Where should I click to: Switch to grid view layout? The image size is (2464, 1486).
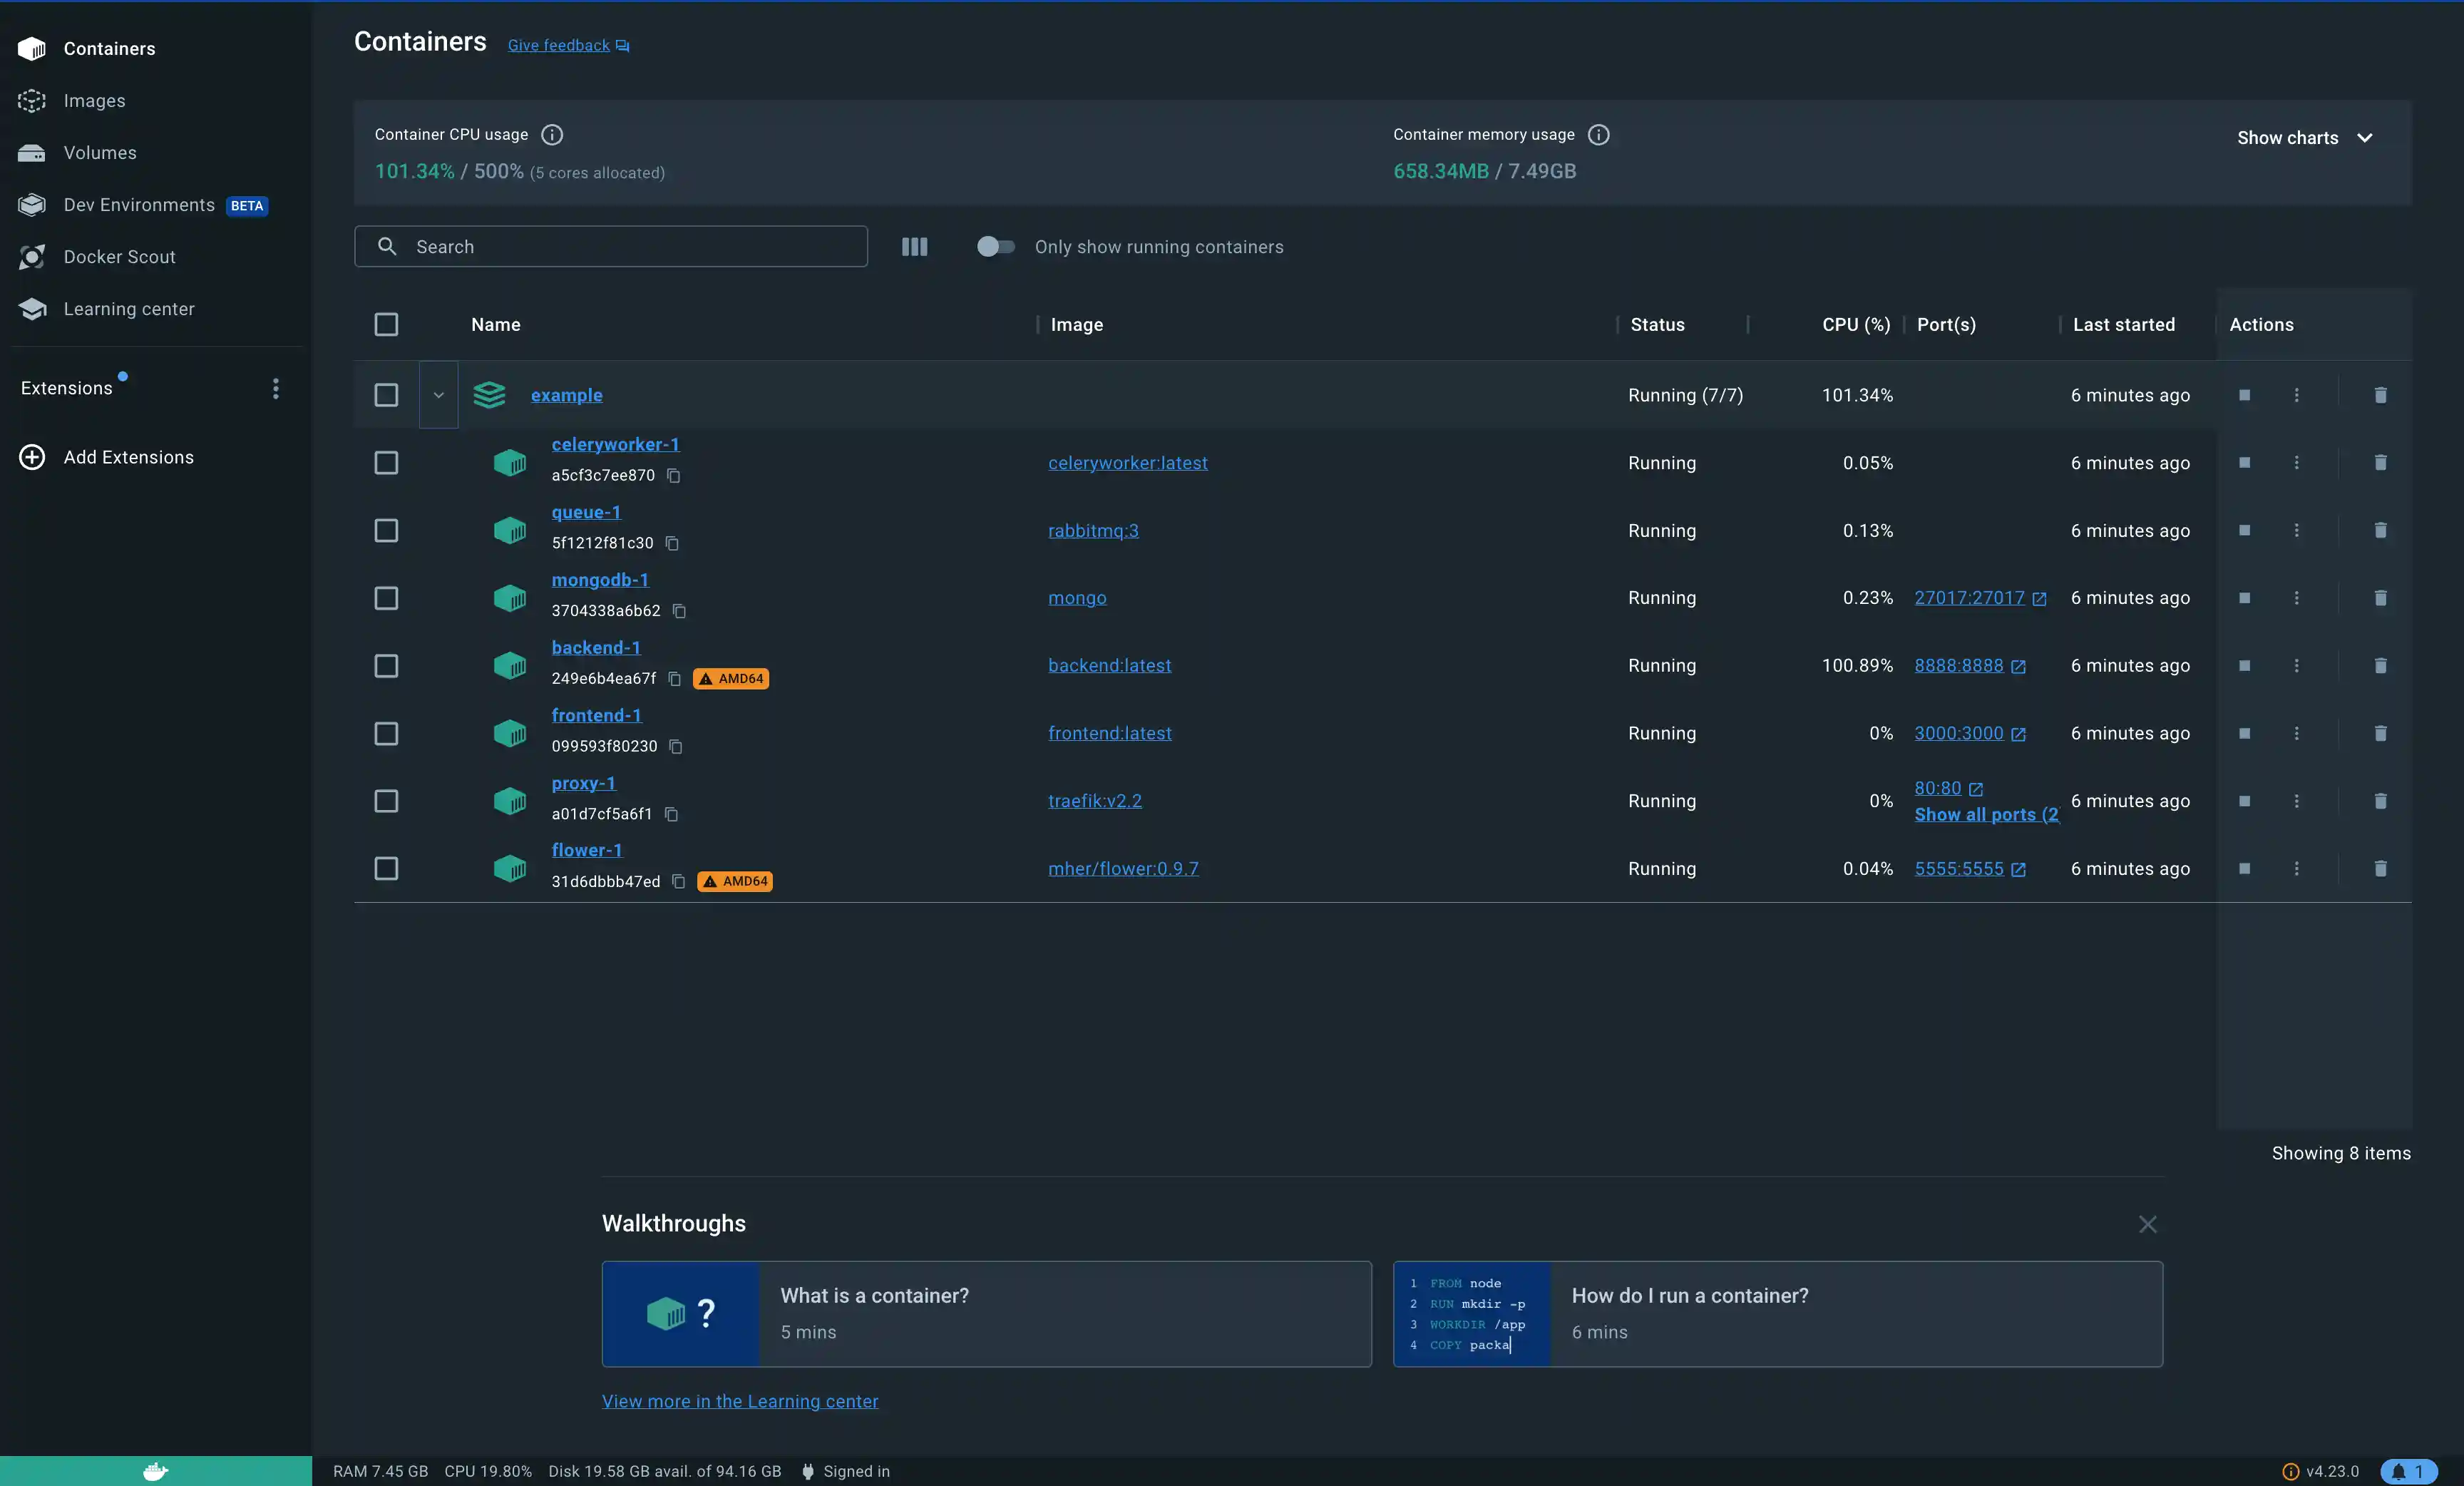click(914, 247)
